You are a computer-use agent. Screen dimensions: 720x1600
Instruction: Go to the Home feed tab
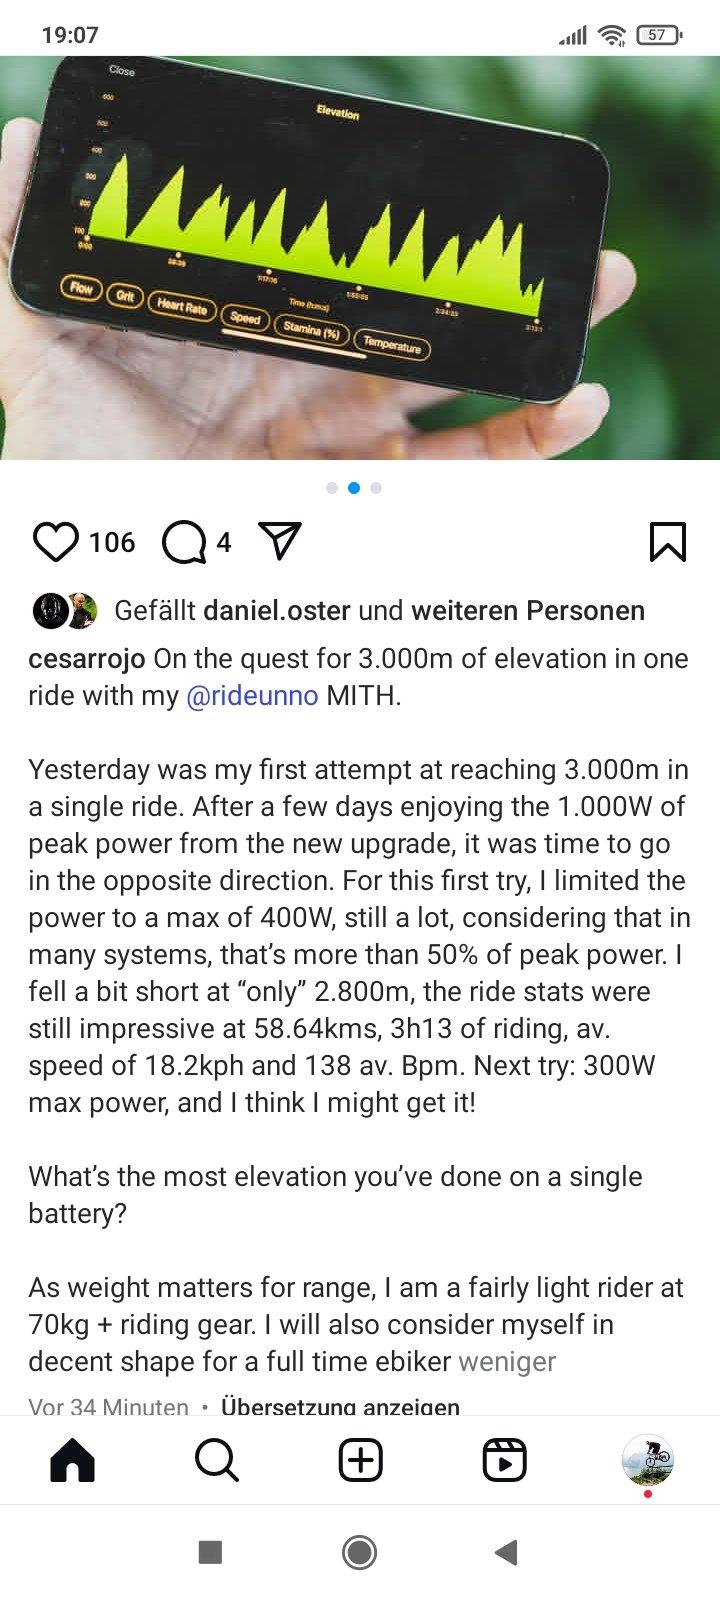(x=72, y=1461)
